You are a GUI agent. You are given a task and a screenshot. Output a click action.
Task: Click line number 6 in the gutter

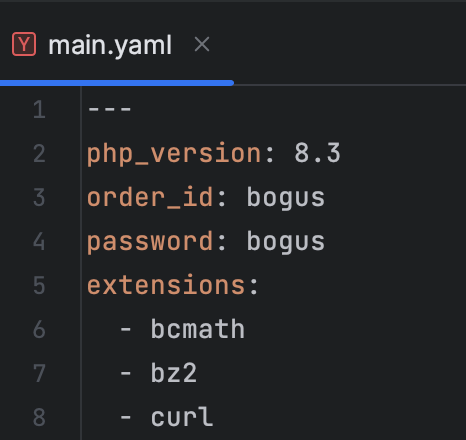click(x=39, y=330)
